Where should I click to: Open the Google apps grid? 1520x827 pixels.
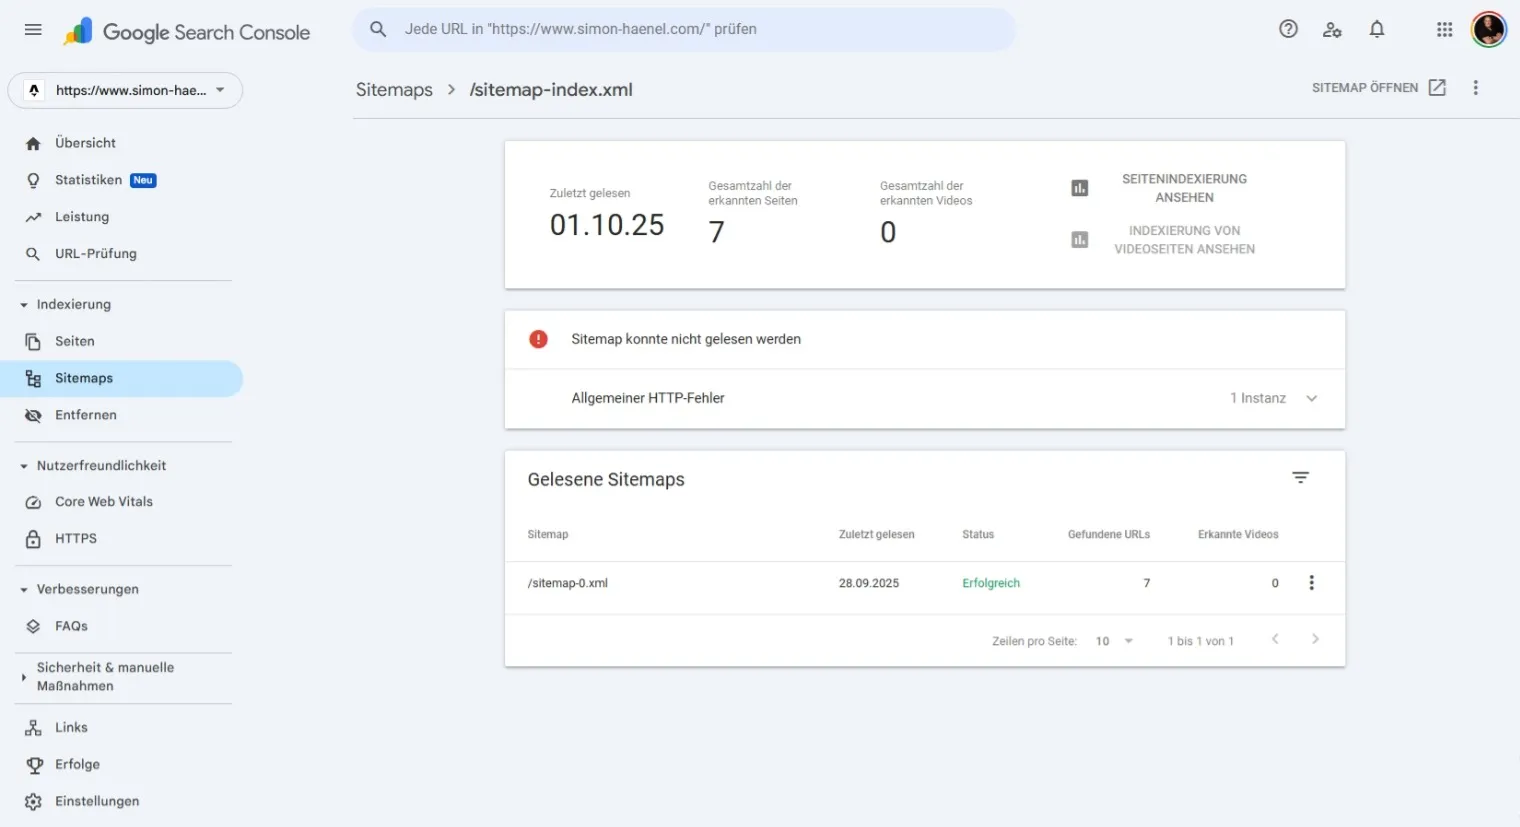(1444, 29)
